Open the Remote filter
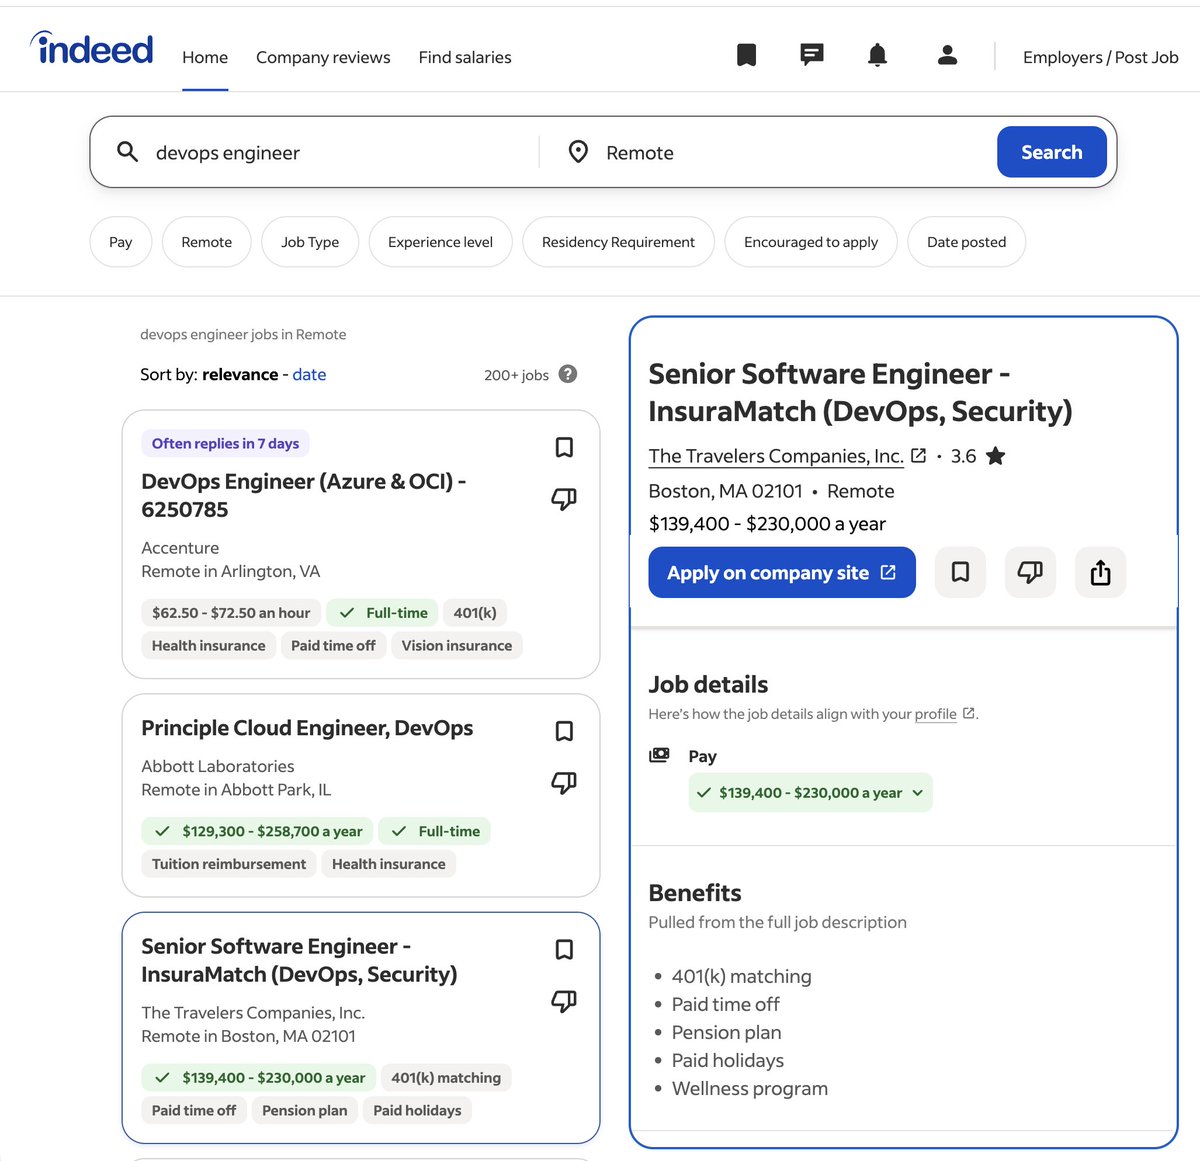1200x1161 pixels. point(207,242)
